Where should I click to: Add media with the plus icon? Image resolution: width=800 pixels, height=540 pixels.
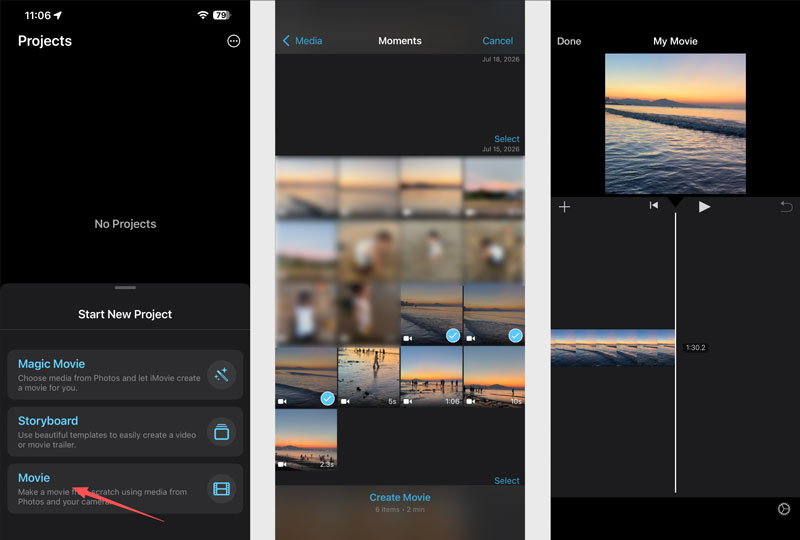pos(564,207)
